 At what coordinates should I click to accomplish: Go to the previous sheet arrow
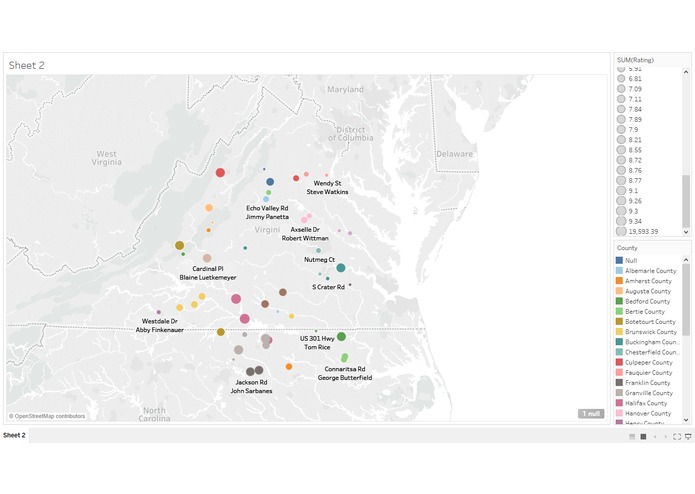(655, 437)
